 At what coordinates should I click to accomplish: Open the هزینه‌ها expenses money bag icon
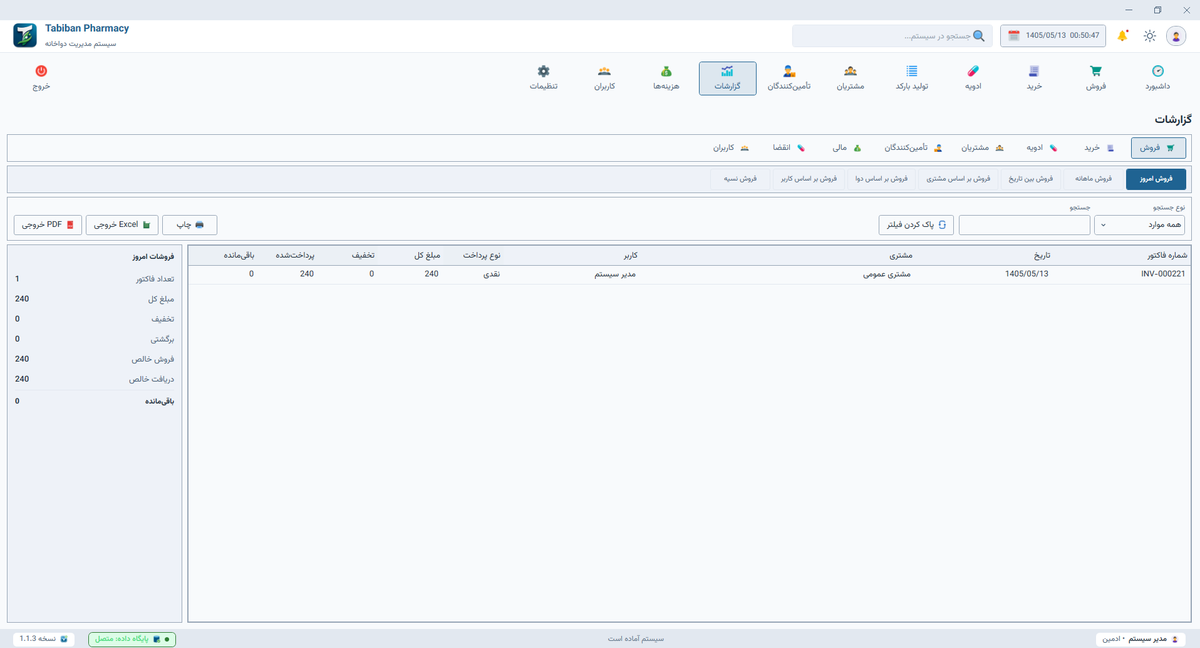coord(666,71)
